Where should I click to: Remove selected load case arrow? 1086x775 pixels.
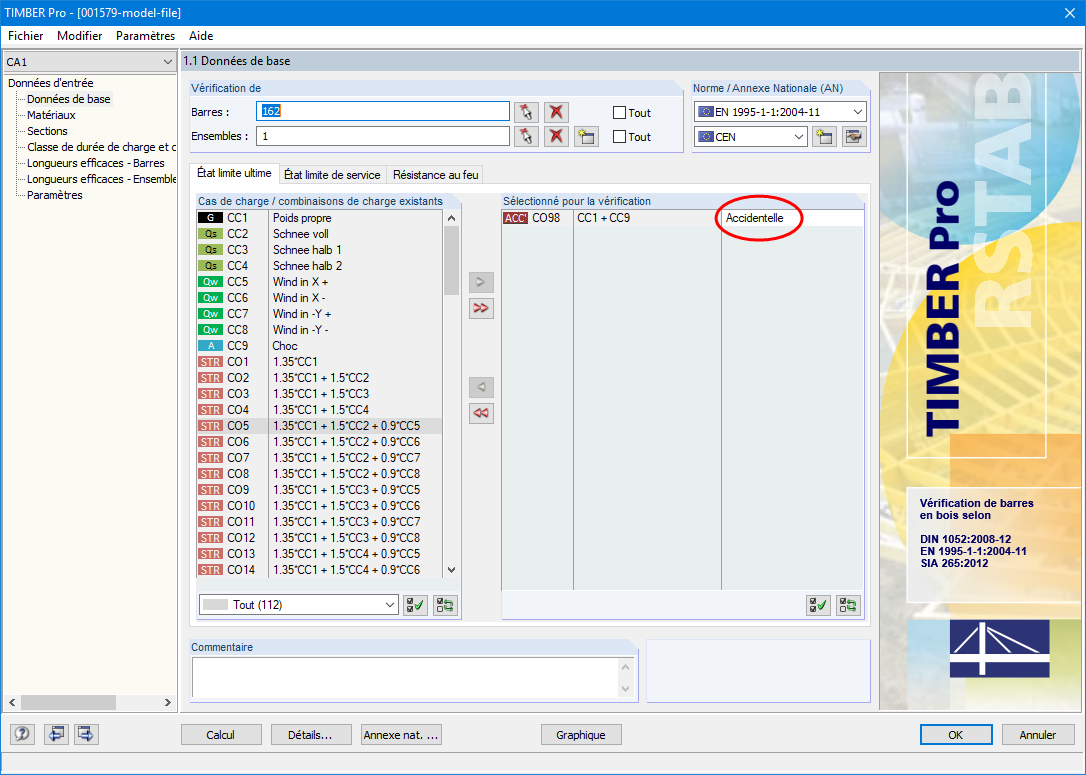coord(481,387)
